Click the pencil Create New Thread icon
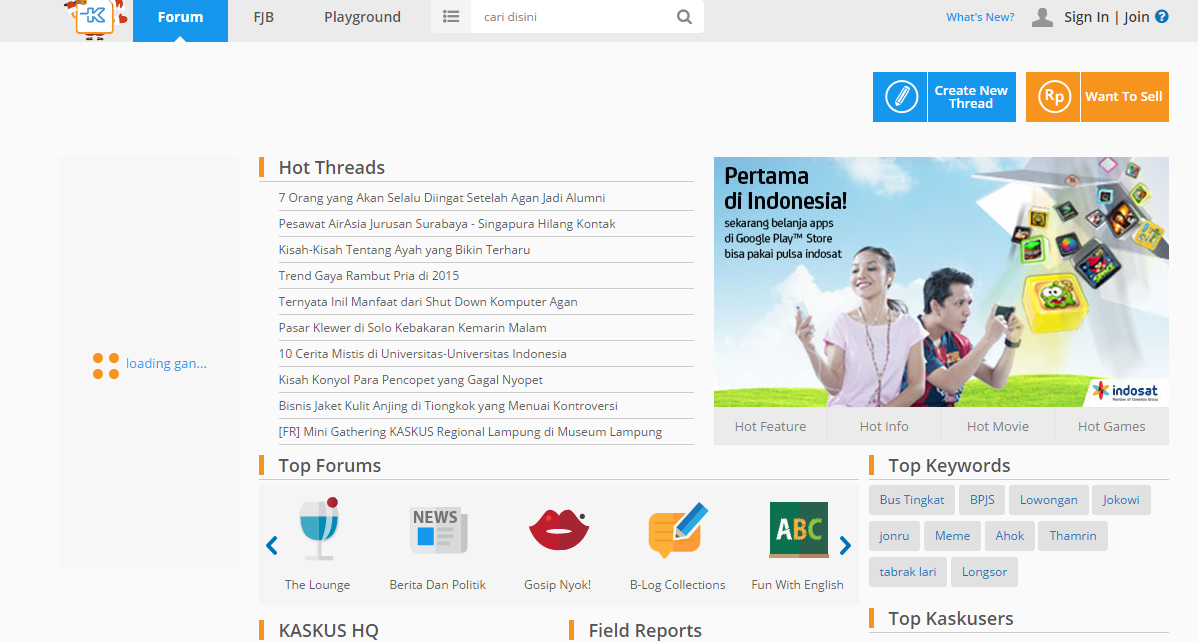The image size is (1198, 642). tap(901, 97)
